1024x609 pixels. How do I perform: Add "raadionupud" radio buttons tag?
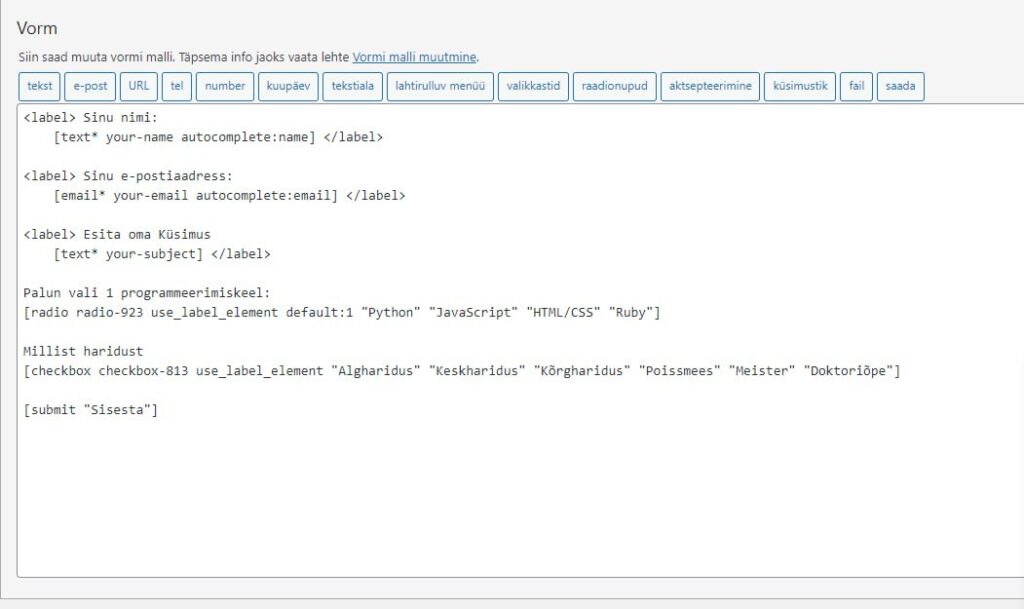614,86
